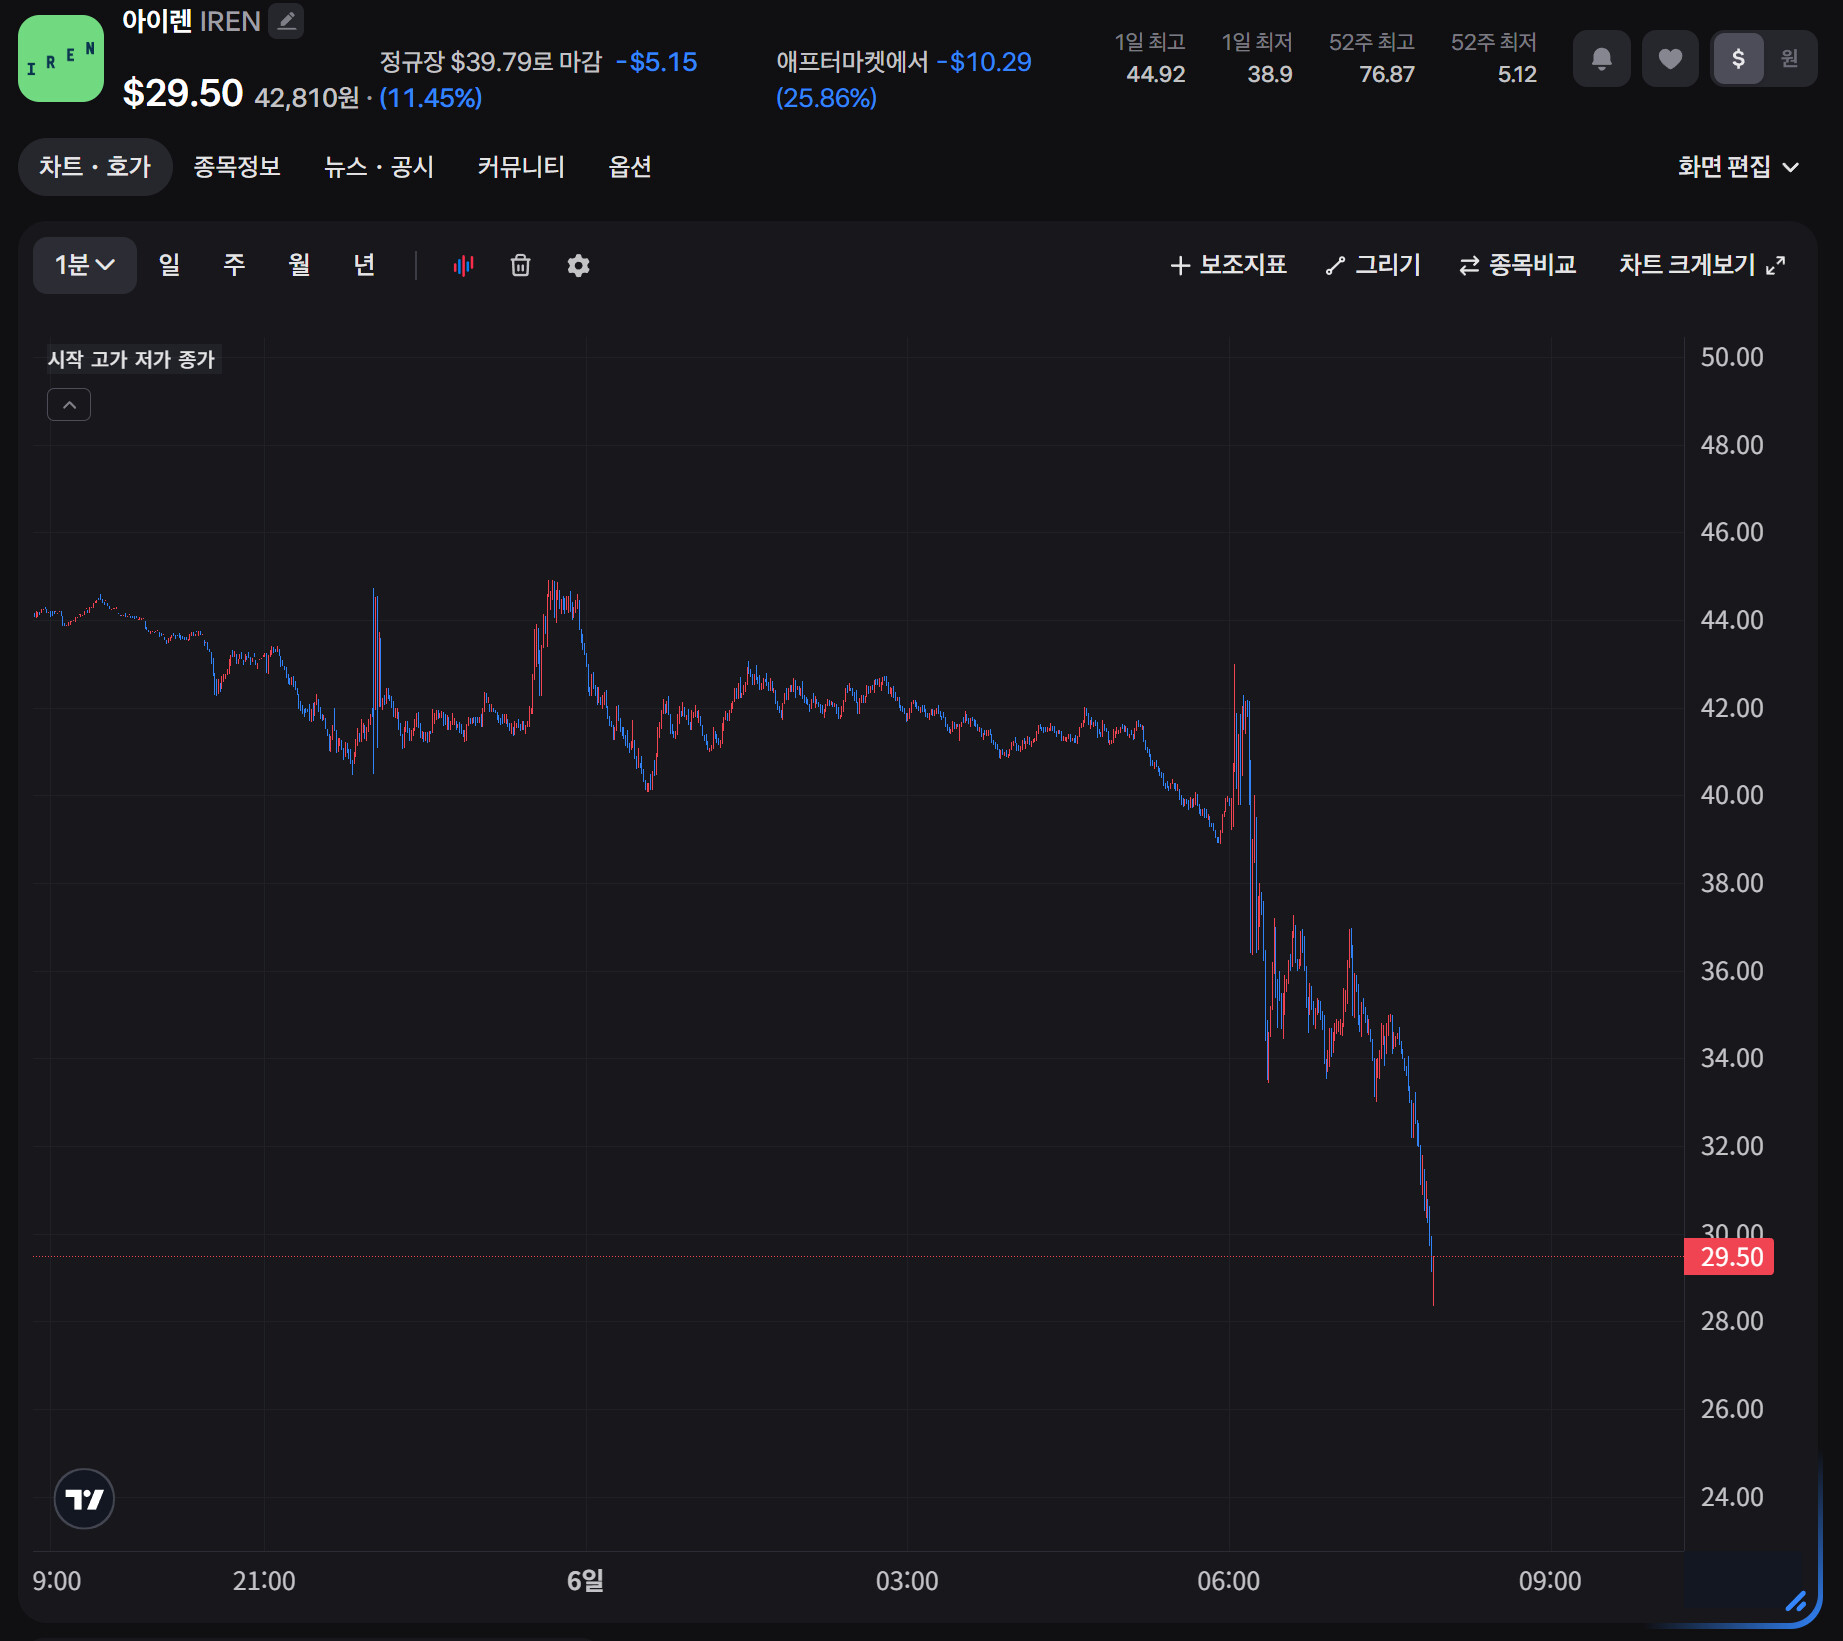This screenshot has width=1843, height=1641.
Task: Click 차트 크게보기 to enlarge chart
Action: 1702,265
